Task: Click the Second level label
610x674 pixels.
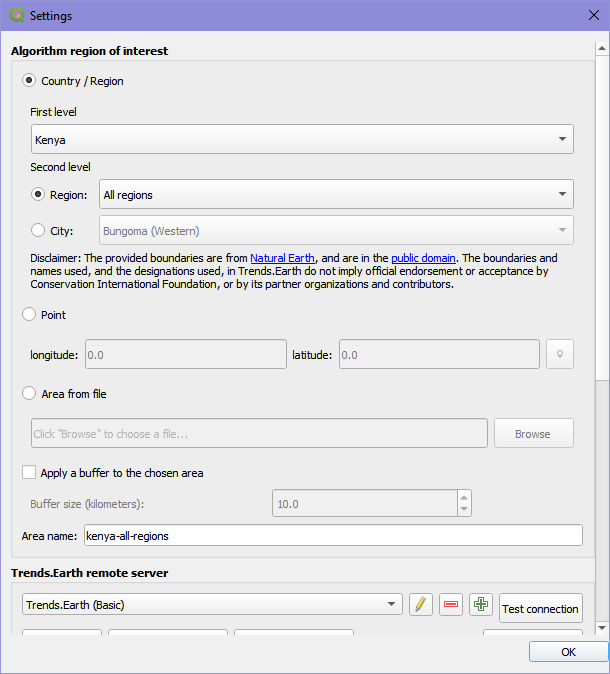Action: tap(60, 167)
